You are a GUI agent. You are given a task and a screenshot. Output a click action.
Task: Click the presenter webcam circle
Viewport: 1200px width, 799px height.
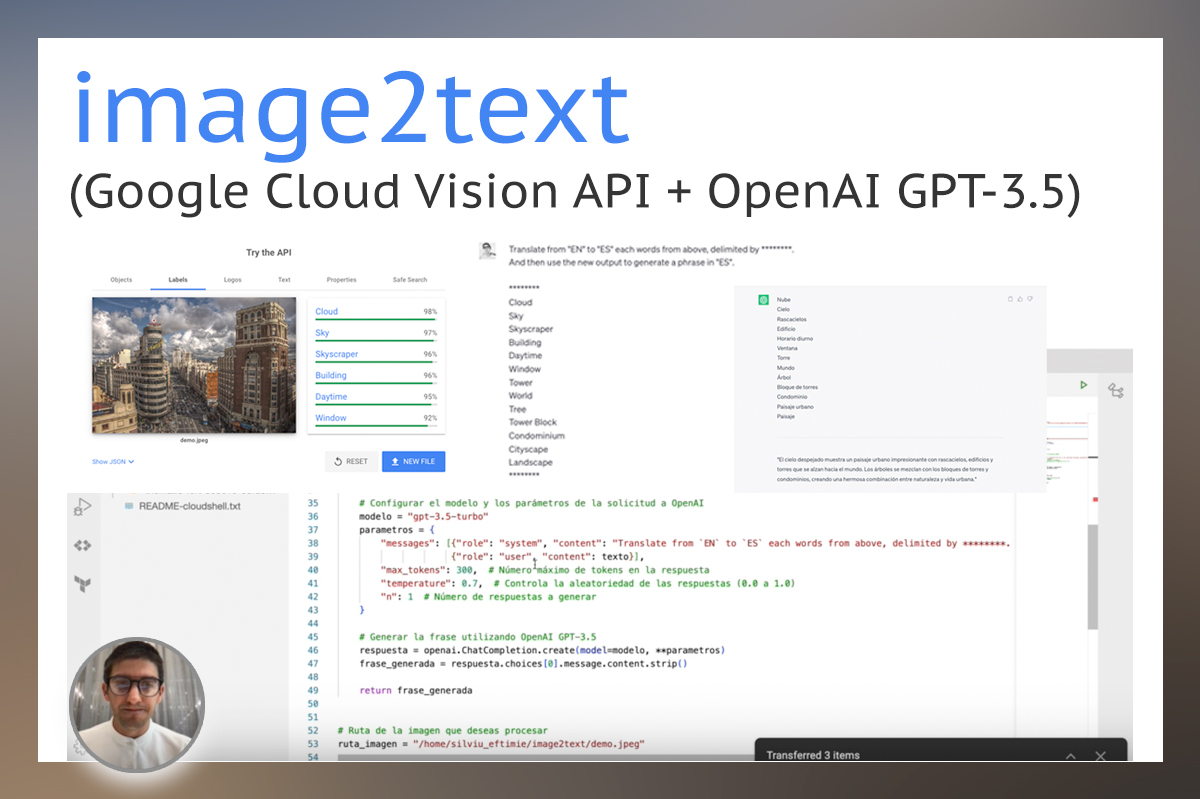click(x=137, y=703)
